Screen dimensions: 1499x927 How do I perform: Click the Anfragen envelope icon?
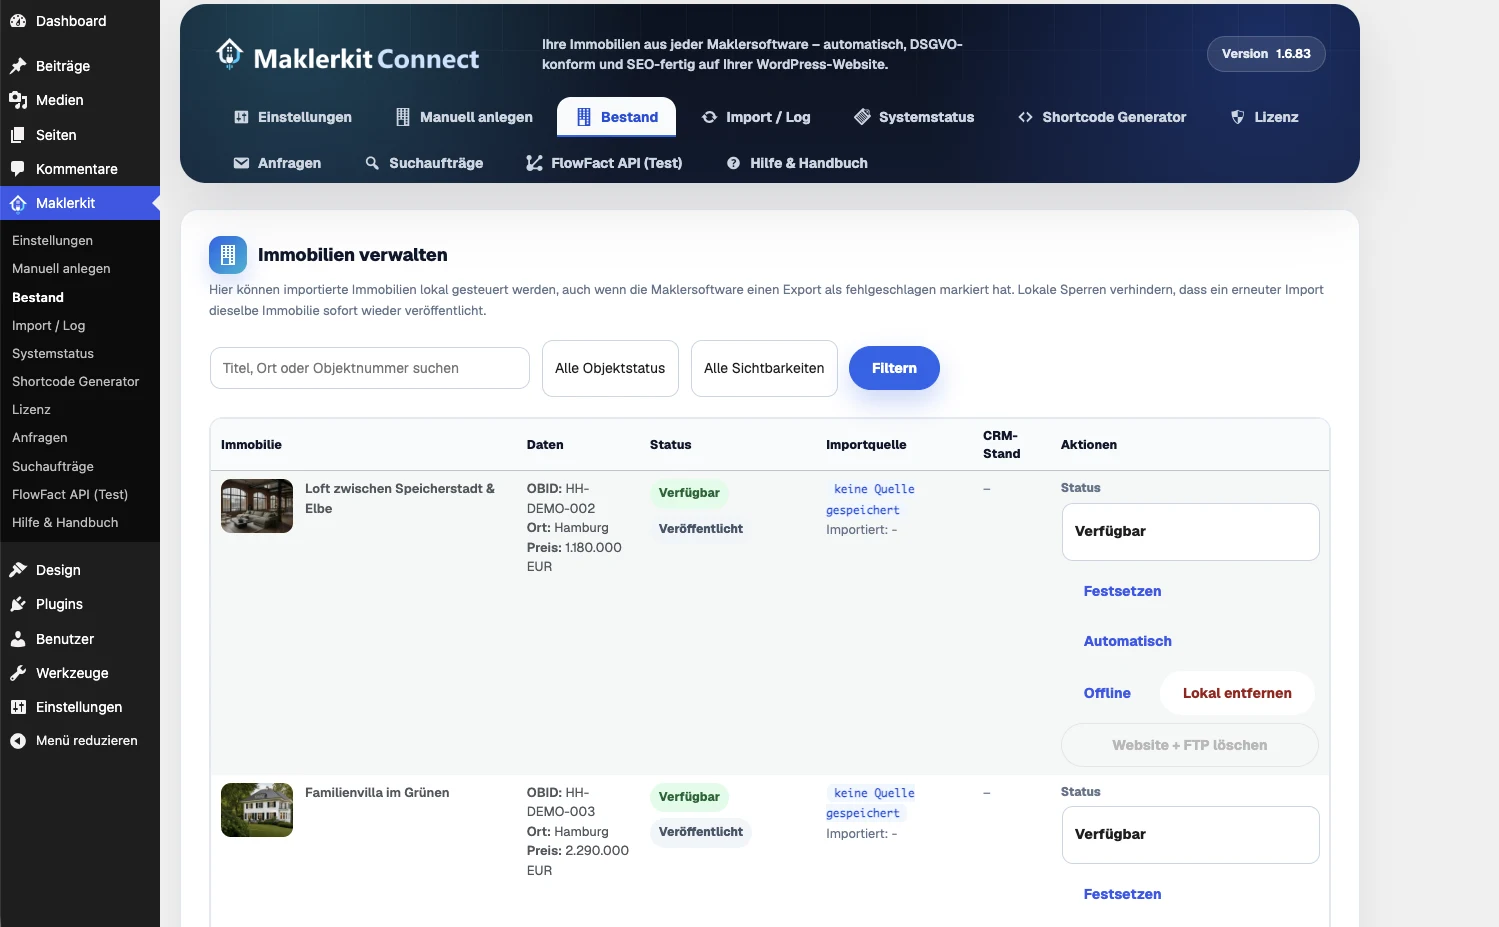point(241,163)
